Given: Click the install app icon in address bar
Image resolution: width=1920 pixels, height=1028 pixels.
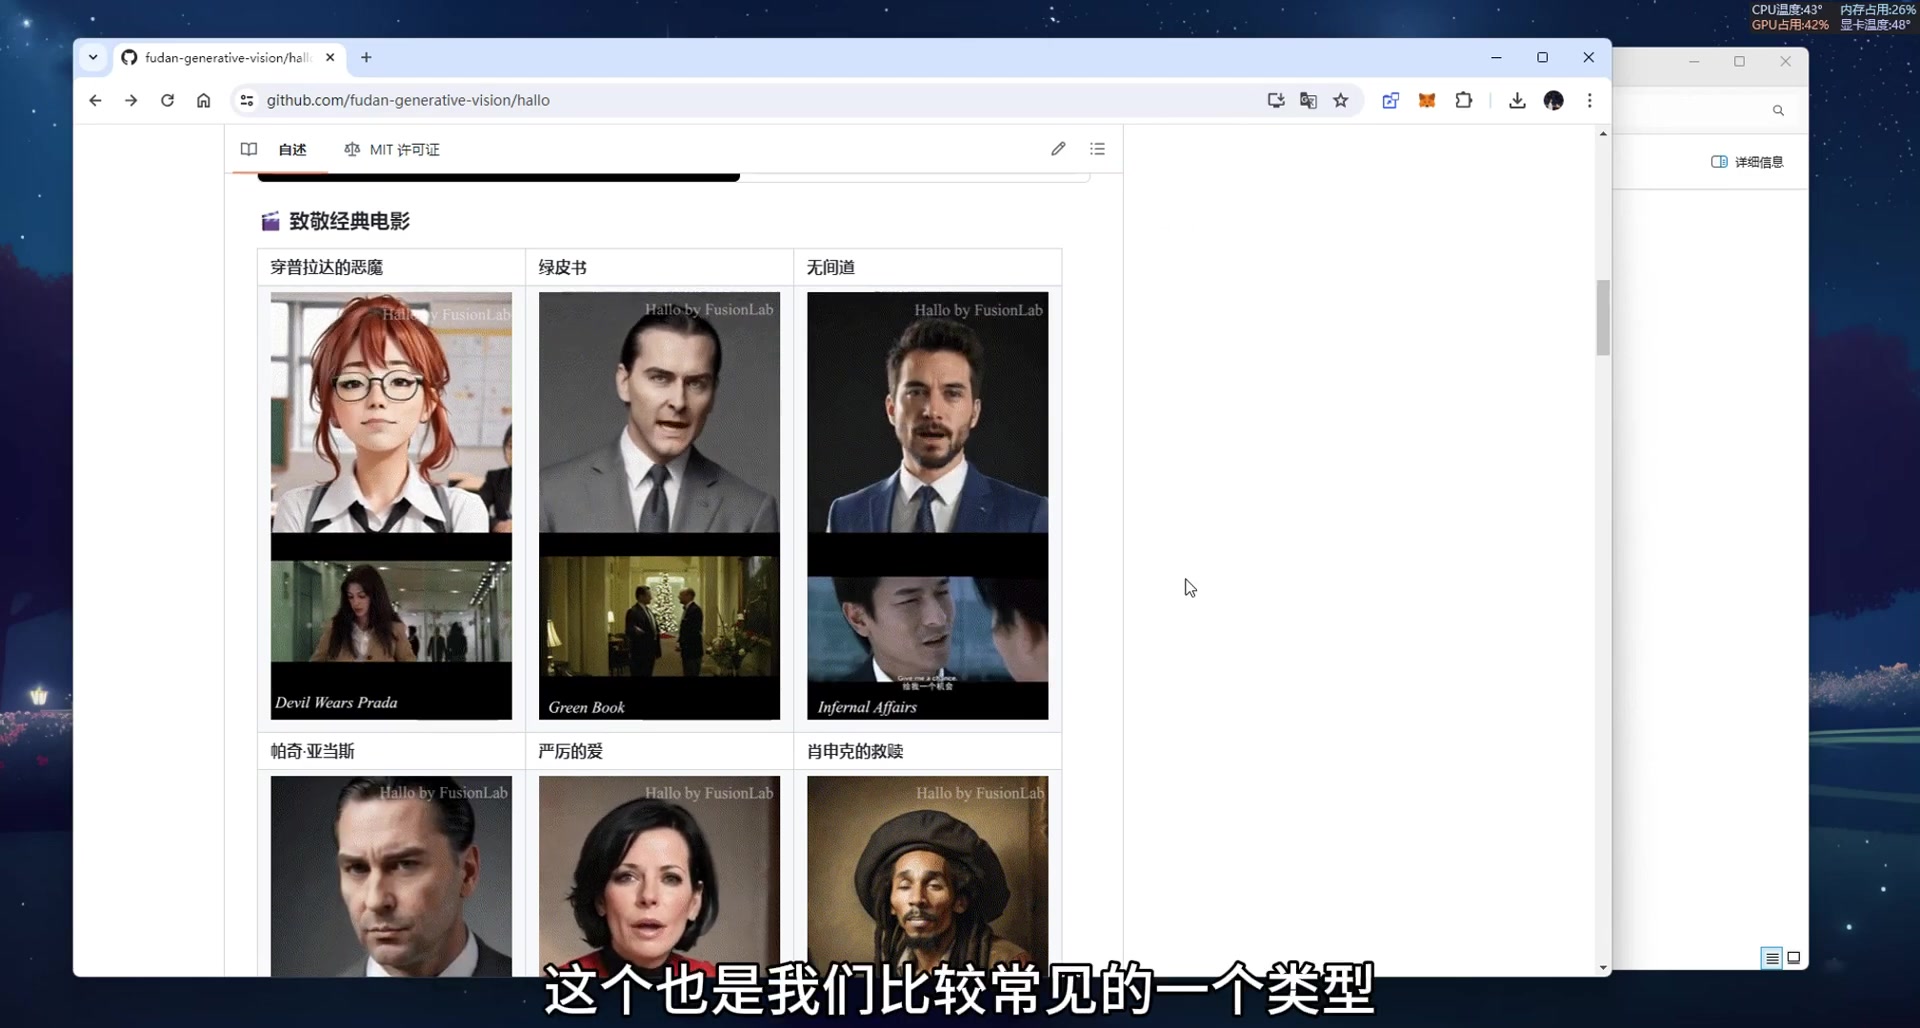Looking at the screenshot, I should click(x=1275, y=100).
